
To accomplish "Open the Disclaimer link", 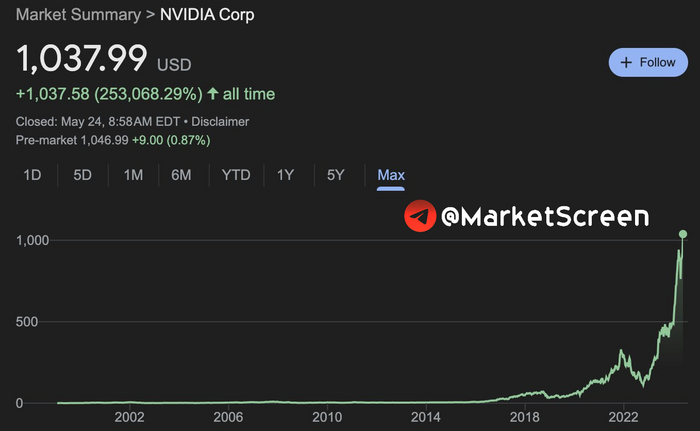I will (x=219, y=122).
